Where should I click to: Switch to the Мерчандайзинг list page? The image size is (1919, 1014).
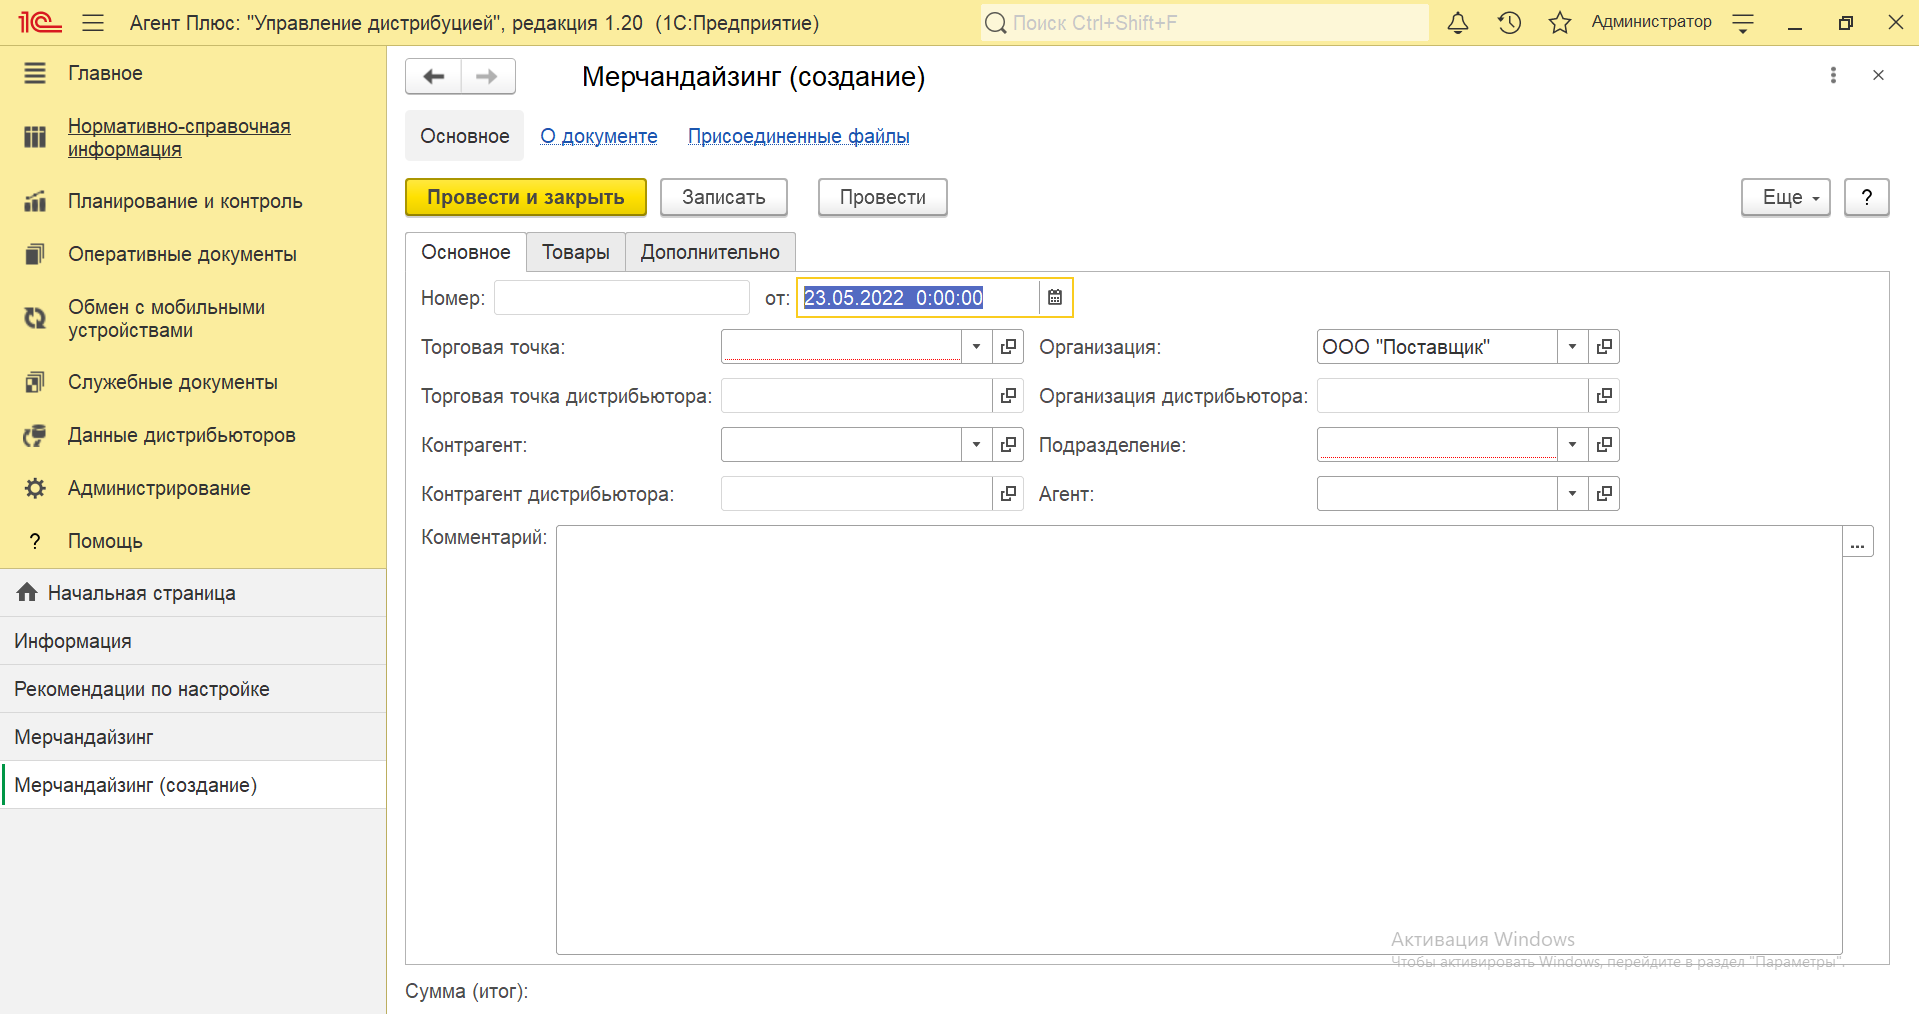pyautogui.click(x=193, y=737)
